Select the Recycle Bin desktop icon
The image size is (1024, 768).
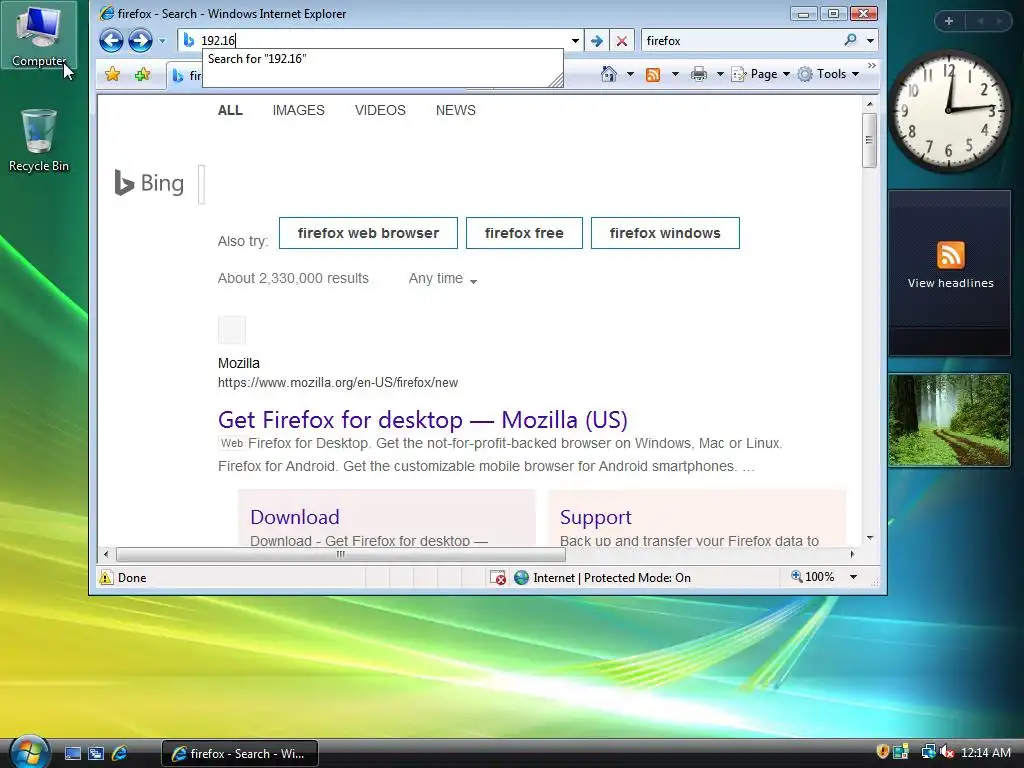(x=39, y=140)
